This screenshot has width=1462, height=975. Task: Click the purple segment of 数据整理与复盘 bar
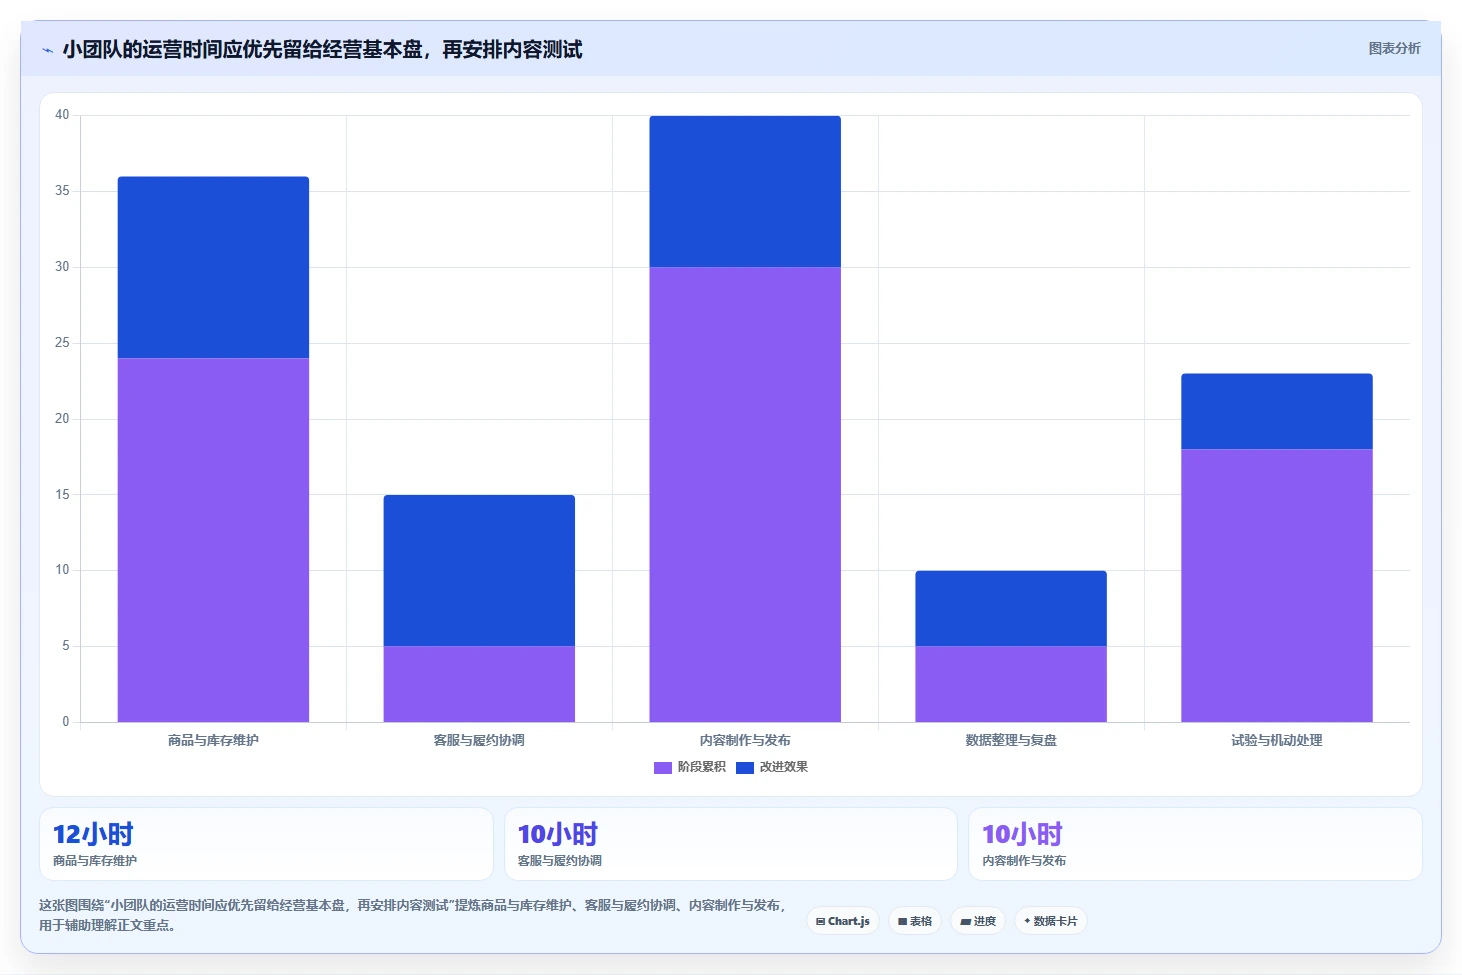coord(1011,684)
